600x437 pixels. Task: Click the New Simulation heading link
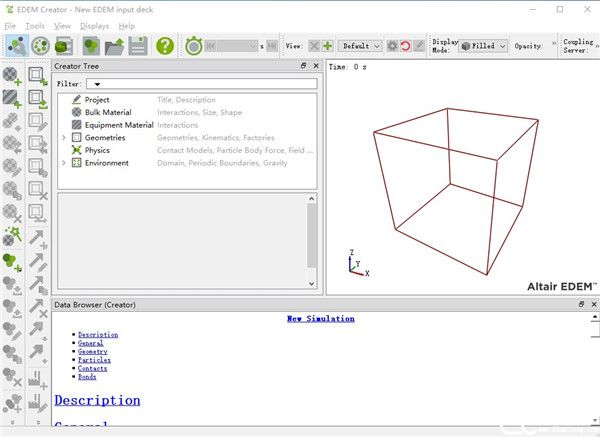click(320, 319)
